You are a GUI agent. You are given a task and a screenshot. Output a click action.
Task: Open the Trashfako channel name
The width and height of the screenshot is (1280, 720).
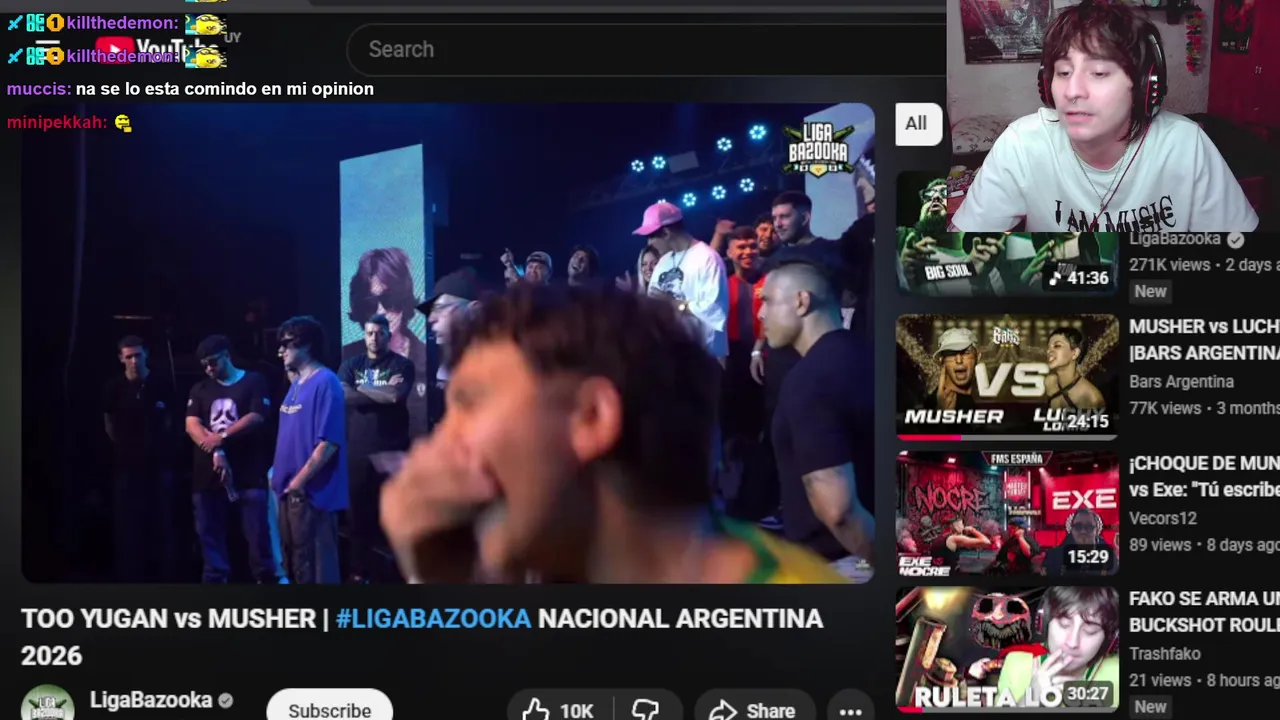tap(1165, 654)
